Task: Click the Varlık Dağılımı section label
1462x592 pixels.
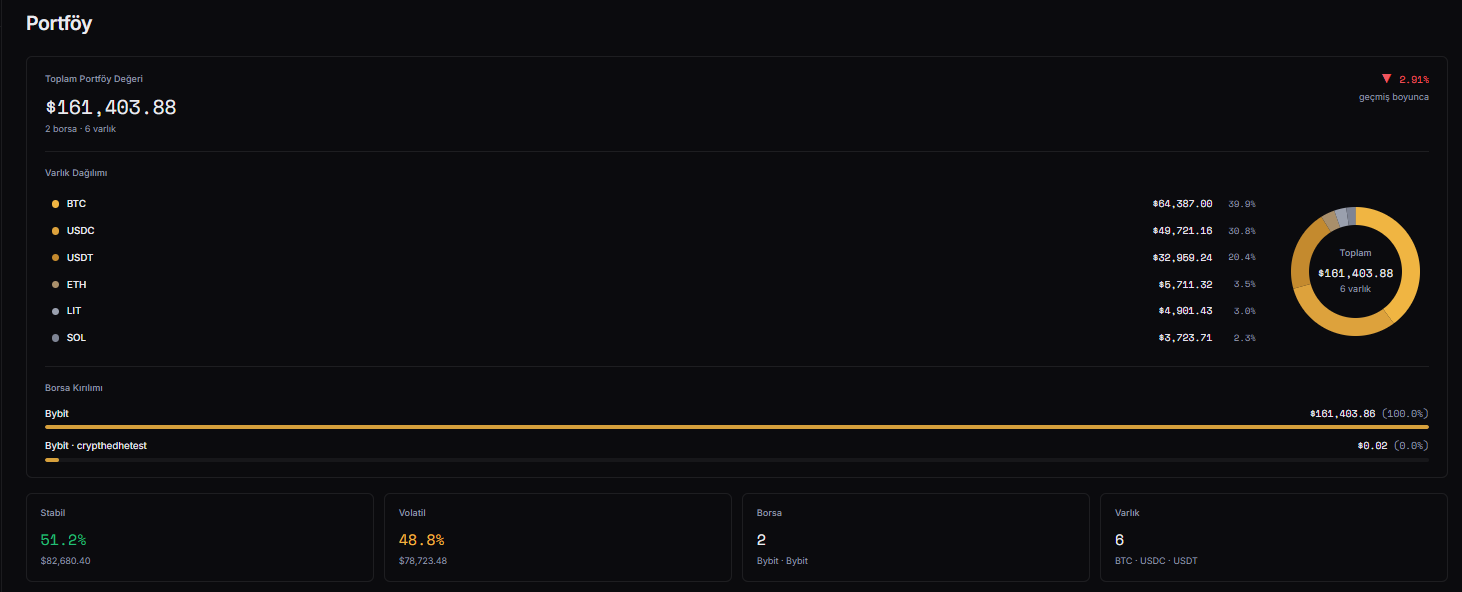Action: (x=76, y=173)
